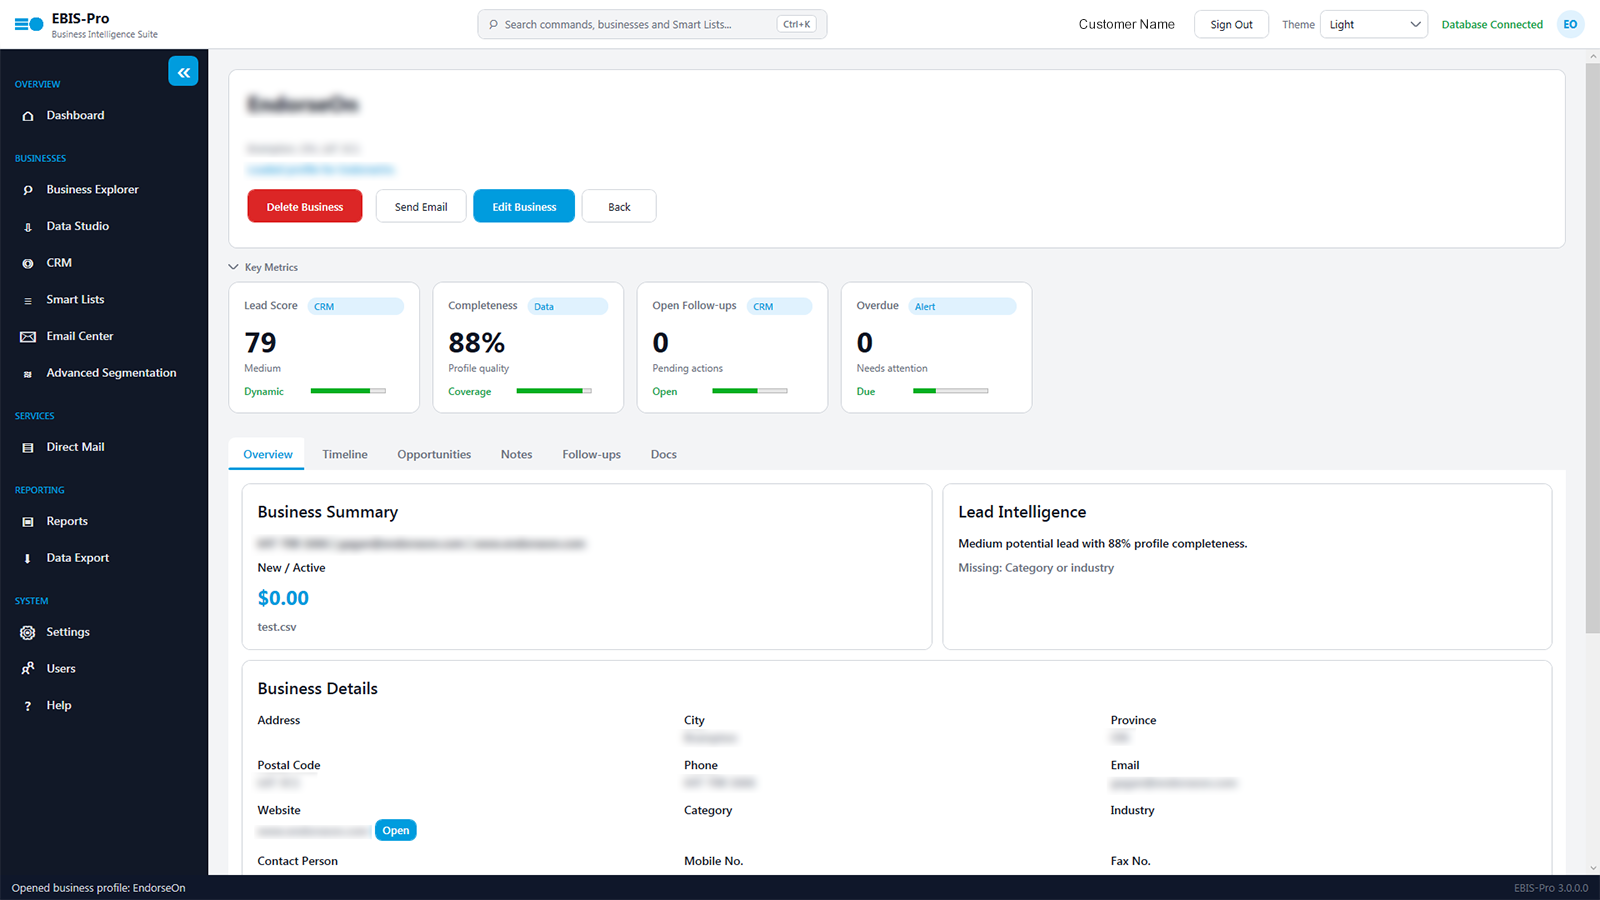Image resolution: width=1600 pixels, height=900 pixels.
Task: Collapse the sidebar with the double-chevron button
Action: point(183,72)
